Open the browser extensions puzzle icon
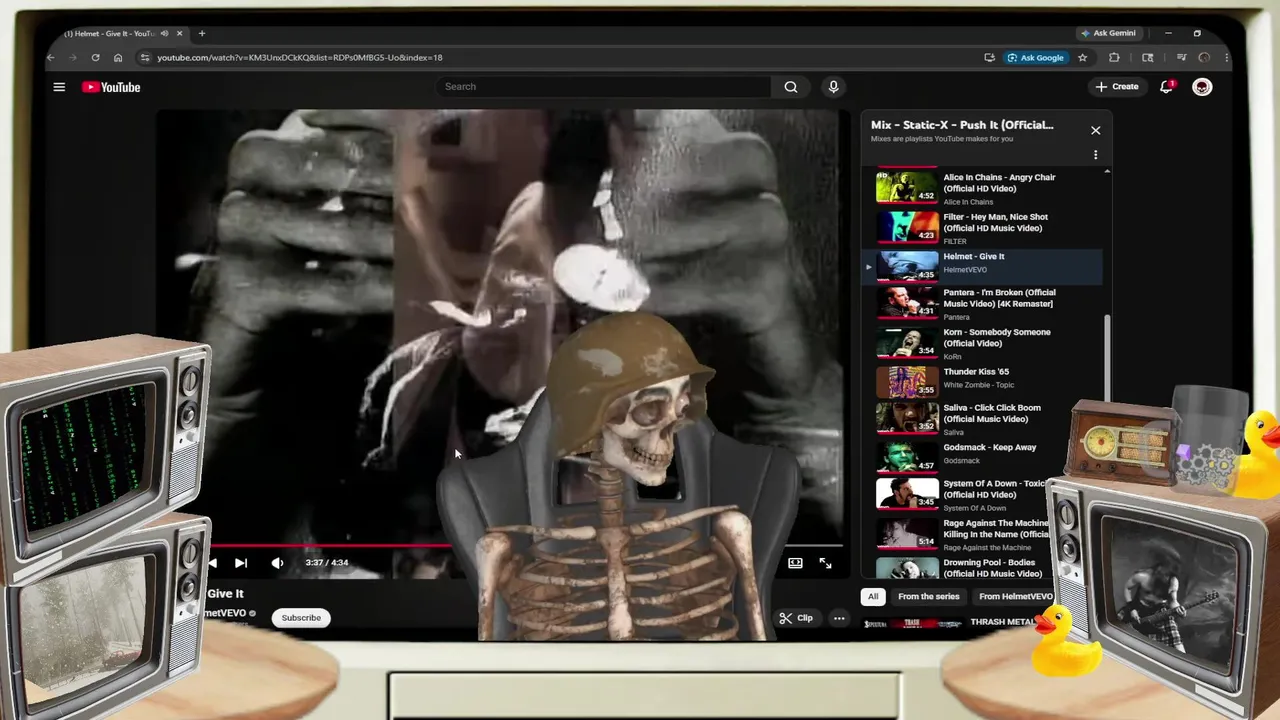 pos(1114,58)
